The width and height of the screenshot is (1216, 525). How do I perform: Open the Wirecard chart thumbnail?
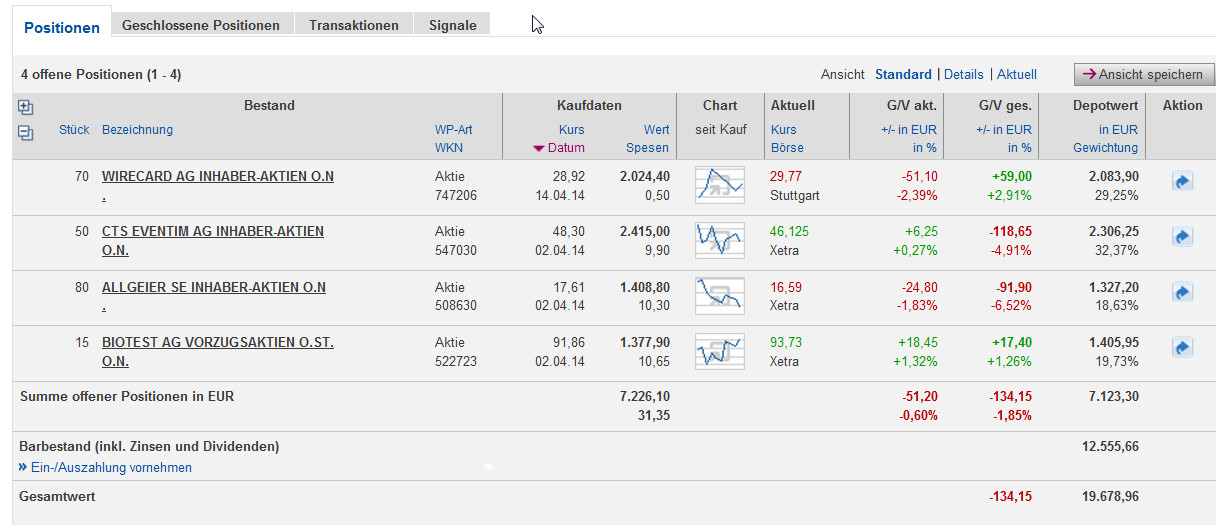point(720,185)
